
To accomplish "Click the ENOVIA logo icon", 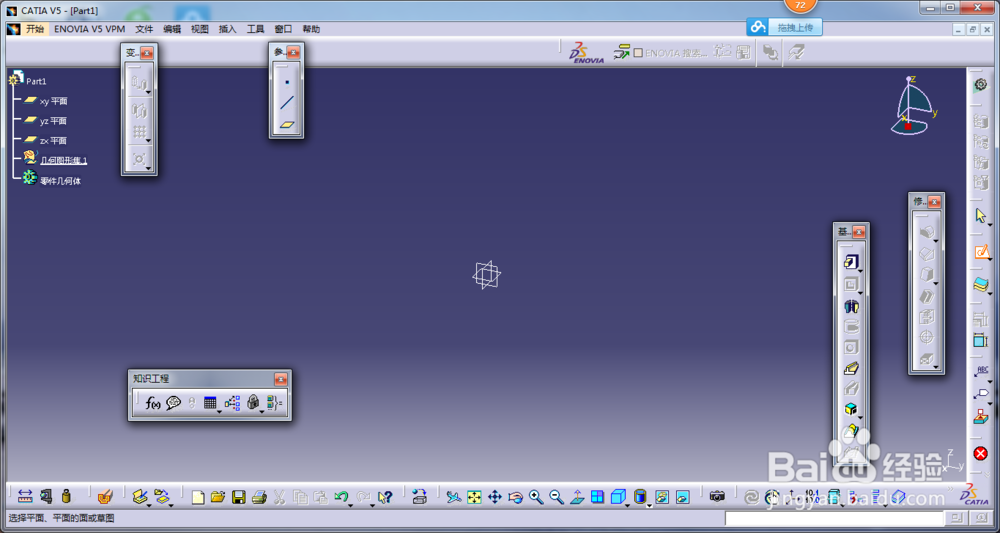I will pyautogui.click(x=585, y=54).
